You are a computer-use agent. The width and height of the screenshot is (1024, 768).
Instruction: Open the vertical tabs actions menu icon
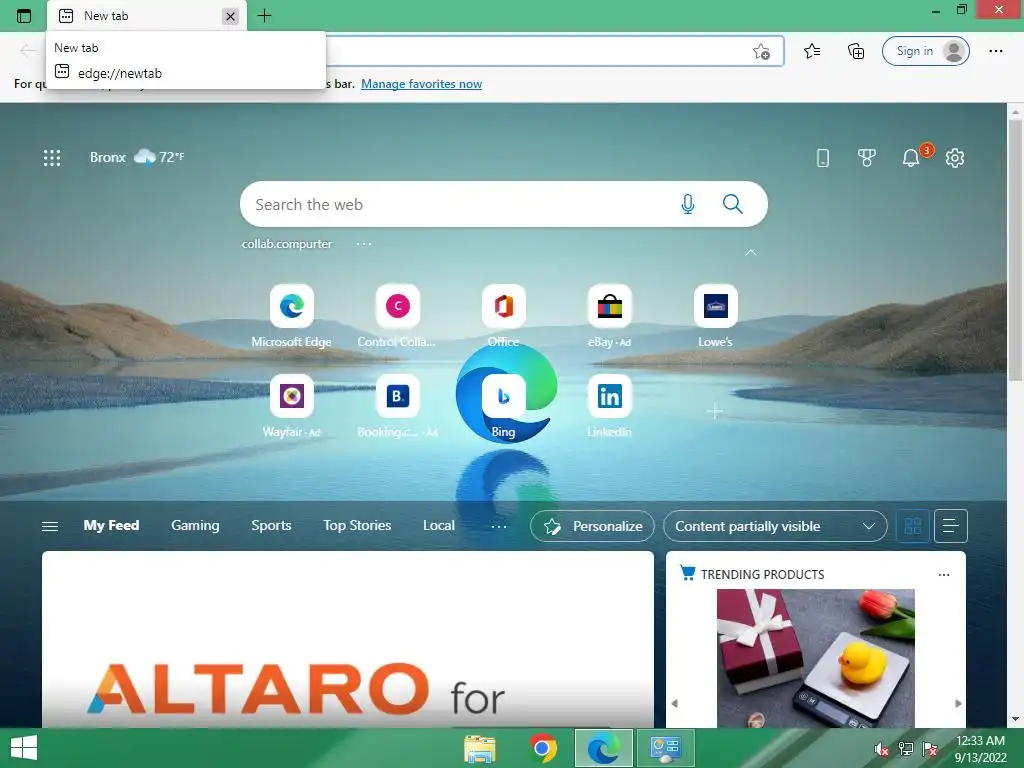point(24,16)
